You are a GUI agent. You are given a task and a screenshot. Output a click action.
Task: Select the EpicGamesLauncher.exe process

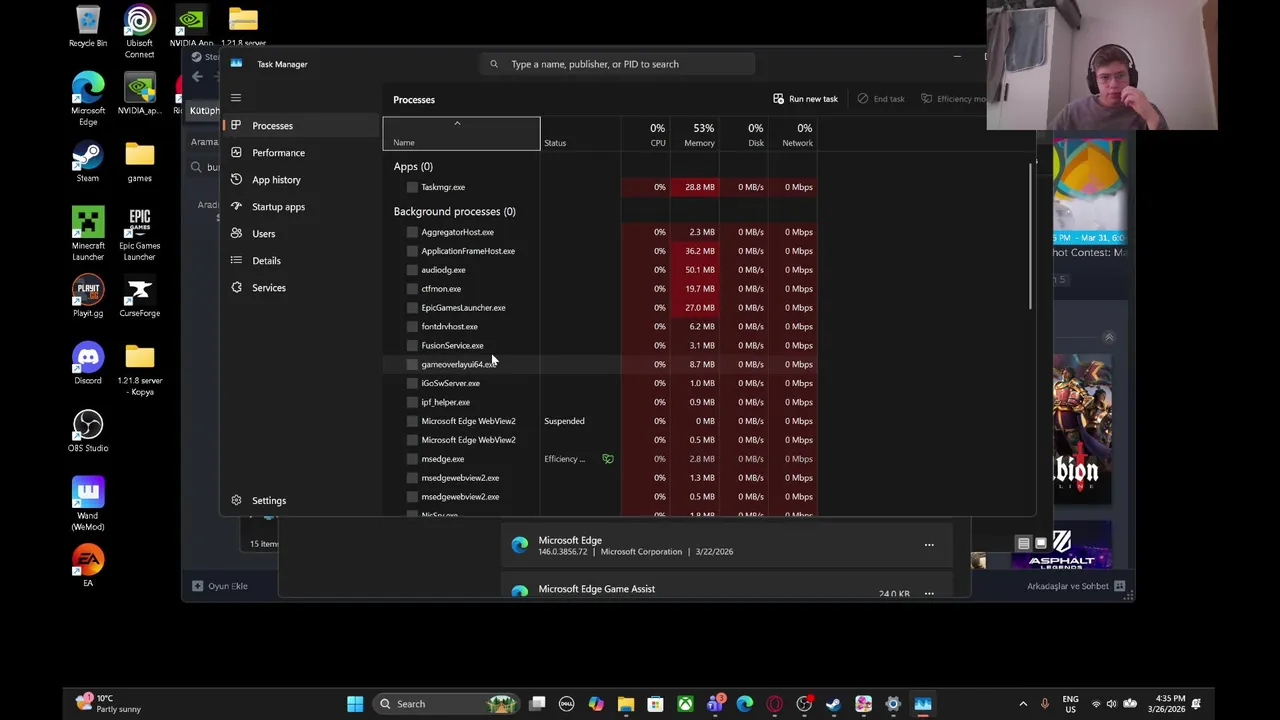(600, 308)
